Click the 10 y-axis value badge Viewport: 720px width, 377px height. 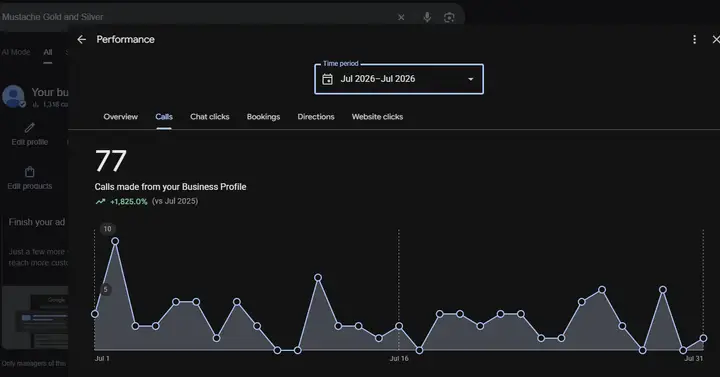107,229
